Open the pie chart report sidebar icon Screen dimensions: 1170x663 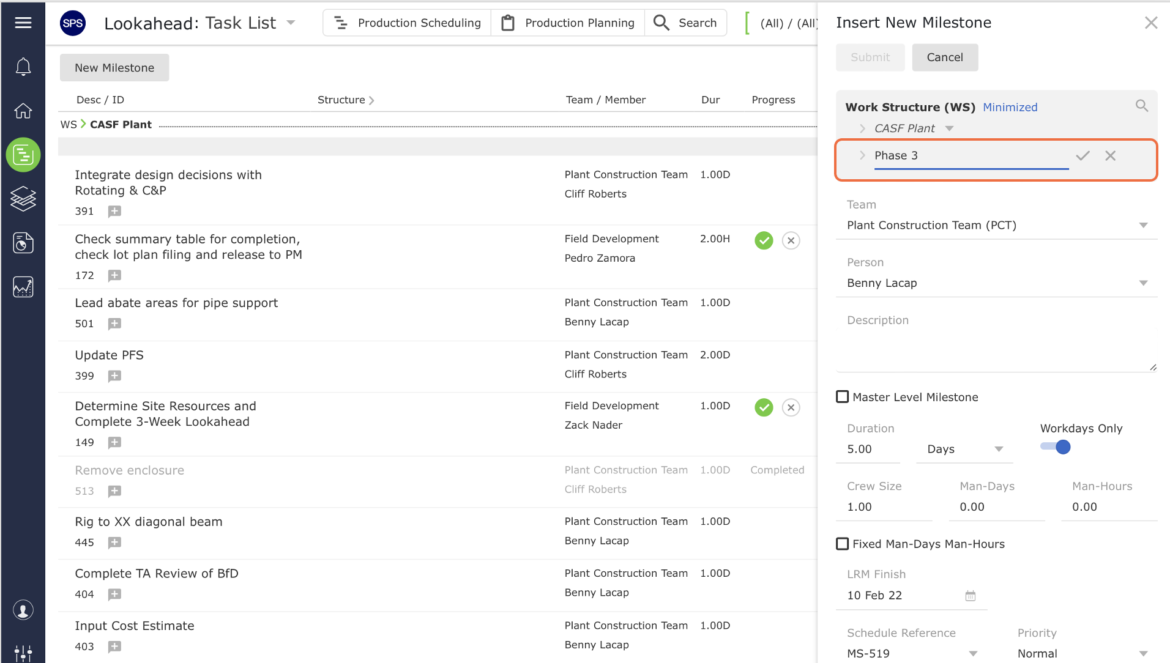pyautogui.click(x=23, y=243)
